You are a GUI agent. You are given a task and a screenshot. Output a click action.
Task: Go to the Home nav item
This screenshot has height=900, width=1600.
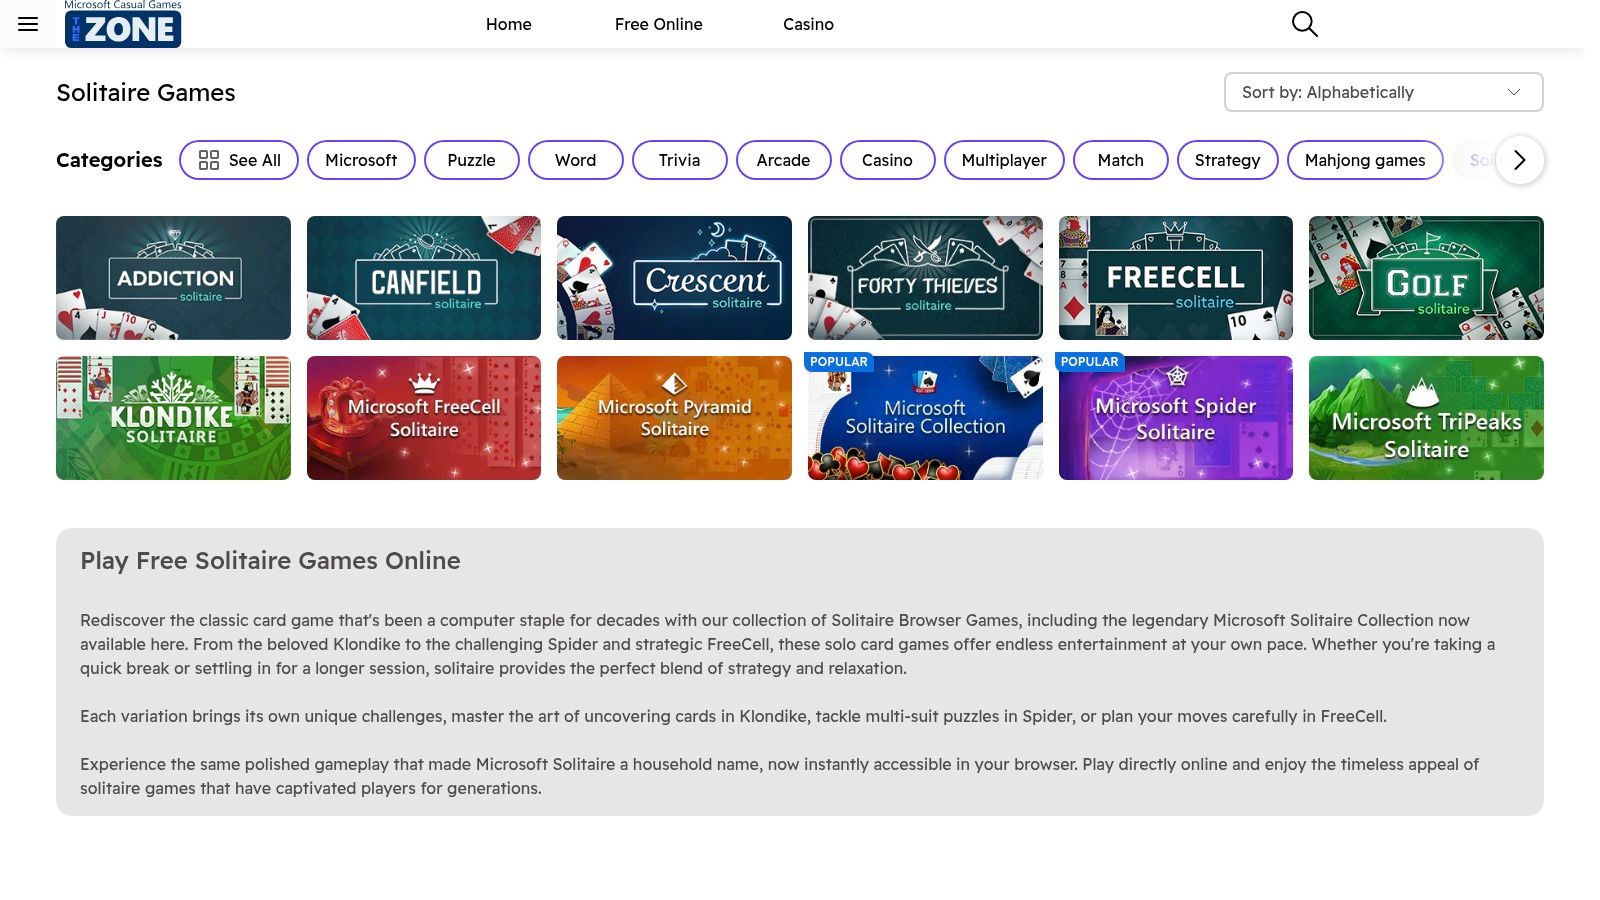click(509, 24)
